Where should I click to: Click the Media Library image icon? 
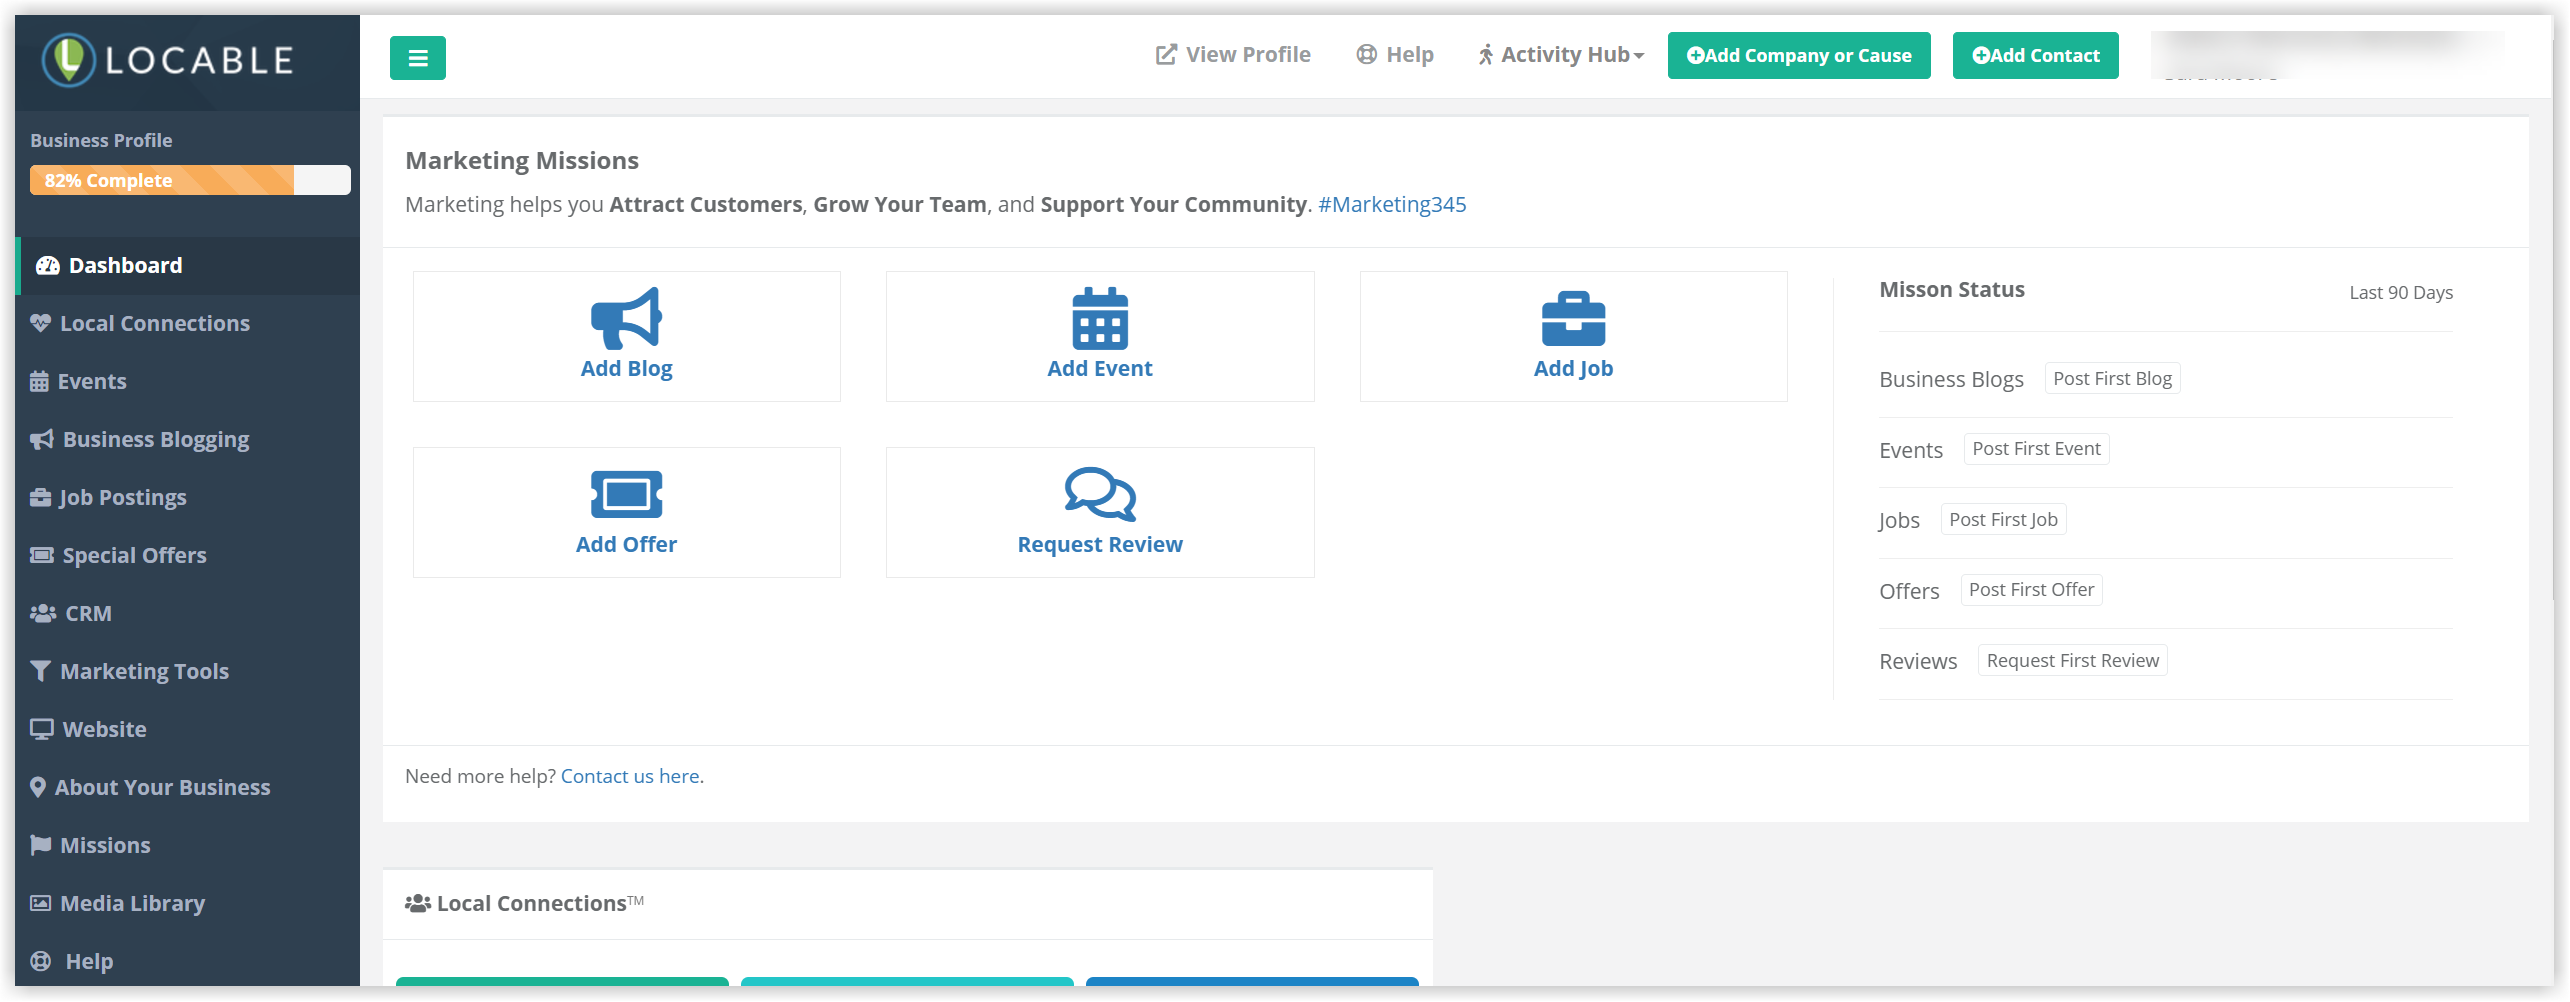tap(40, 903)
